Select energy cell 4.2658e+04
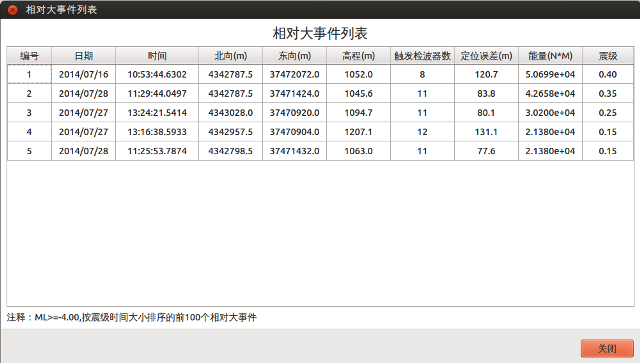Image resolution: width=640 pixels, height=363 pixels. point(550,94)
